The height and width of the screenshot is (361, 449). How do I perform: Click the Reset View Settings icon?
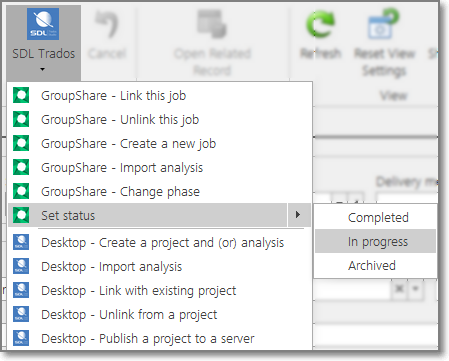pos(383,23)
